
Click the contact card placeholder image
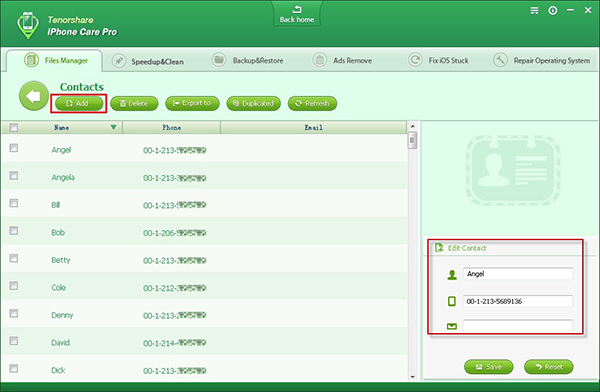click(513, 170)
